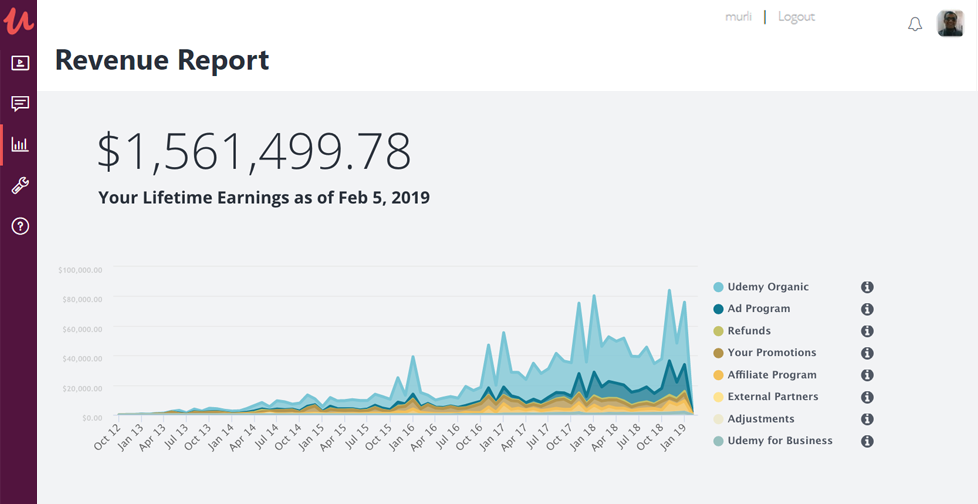Click info icon next to Adjustments
The width and height of the screenshot is (978, 504).
coord(867,419)
